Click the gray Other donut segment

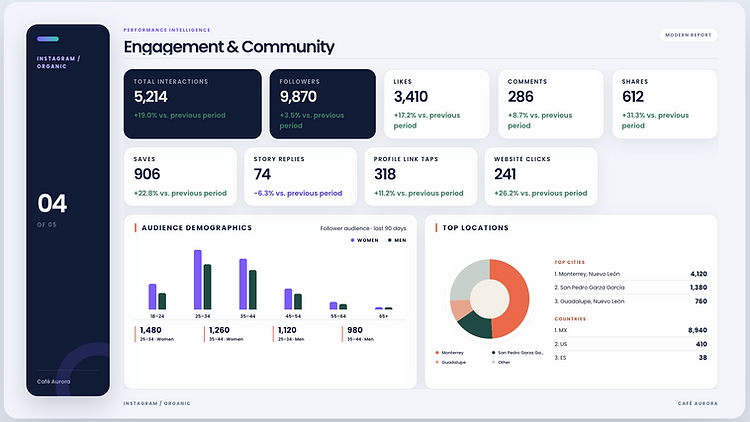[466, 278]
